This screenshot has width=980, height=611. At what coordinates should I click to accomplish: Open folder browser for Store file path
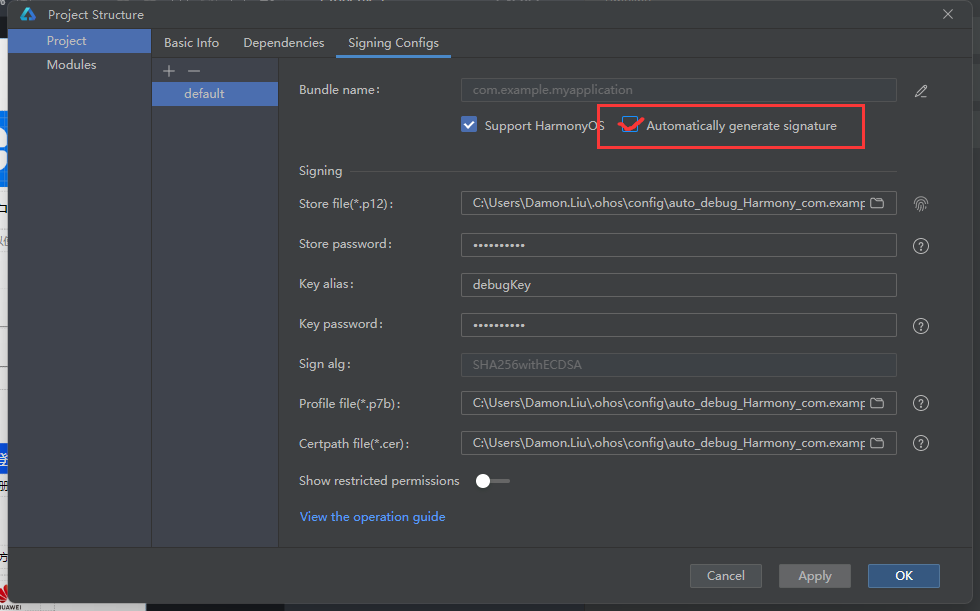[877, 203]
